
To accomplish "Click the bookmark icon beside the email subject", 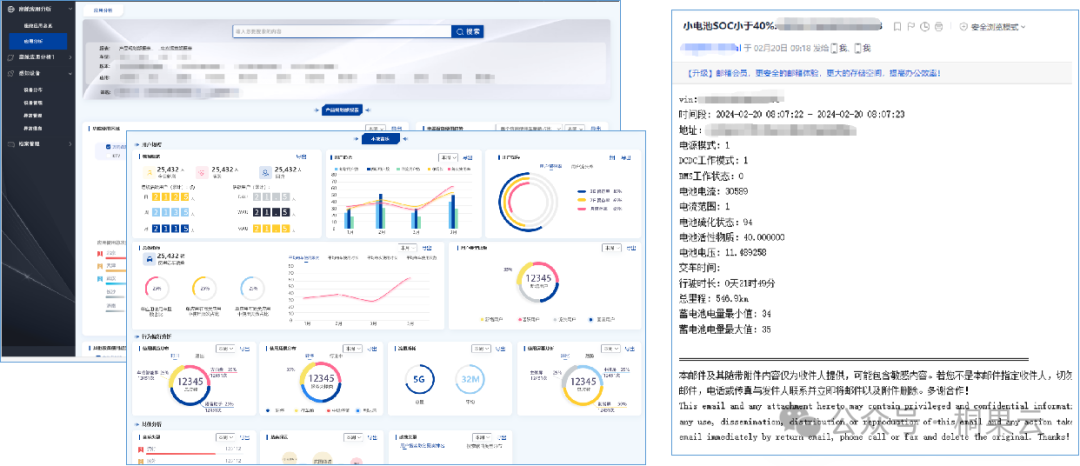I will click(x=897, y=27).
